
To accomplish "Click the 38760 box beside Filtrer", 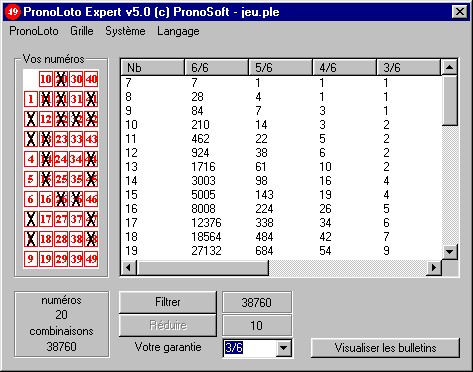I will click(257, 302).
